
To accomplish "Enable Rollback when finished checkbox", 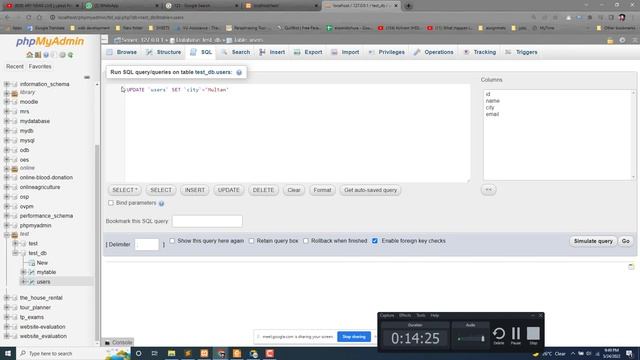I will [x=306, y=241].
